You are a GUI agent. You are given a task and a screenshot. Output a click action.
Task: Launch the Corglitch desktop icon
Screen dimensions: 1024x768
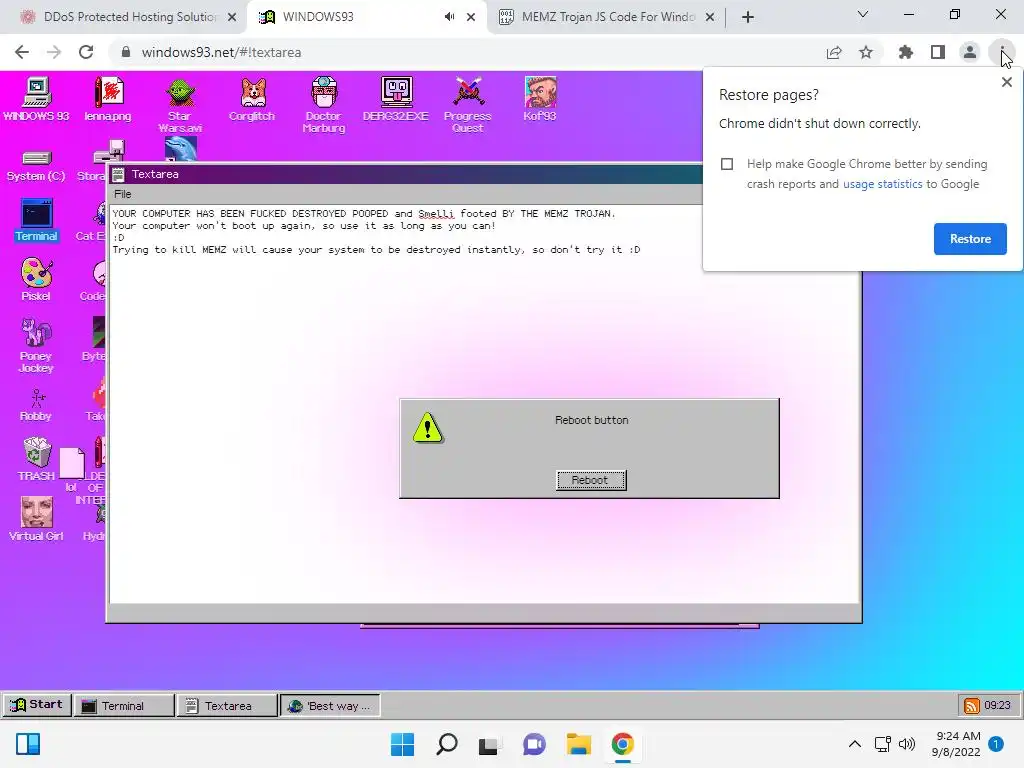click(x=252, y=99)
